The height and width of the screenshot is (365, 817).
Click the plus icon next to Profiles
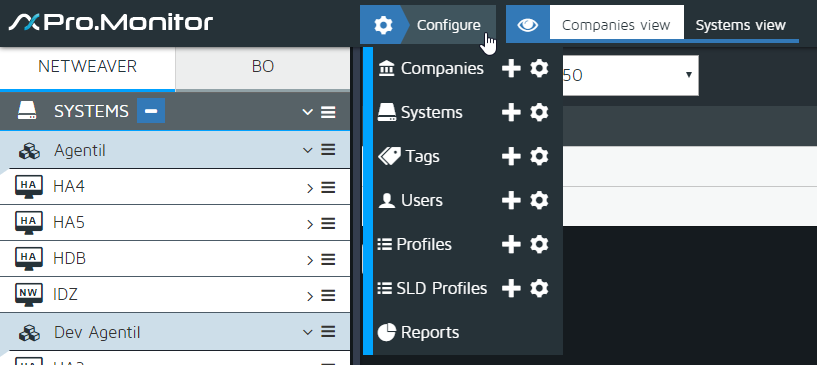tap(511, 244)
